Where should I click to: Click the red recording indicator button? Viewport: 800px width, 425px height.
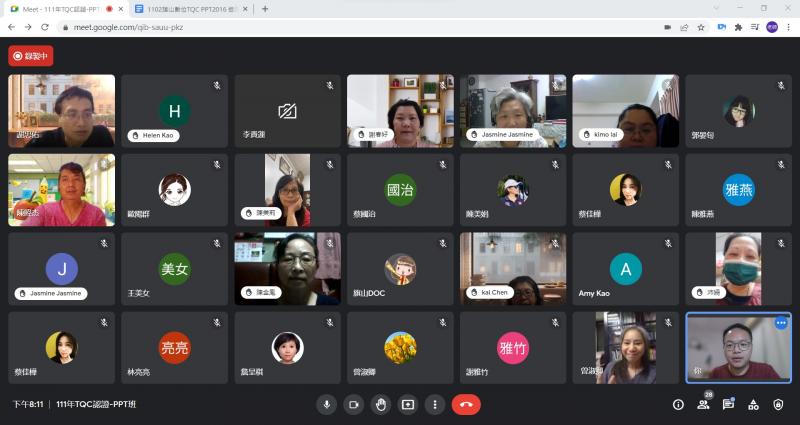point(30,56)
